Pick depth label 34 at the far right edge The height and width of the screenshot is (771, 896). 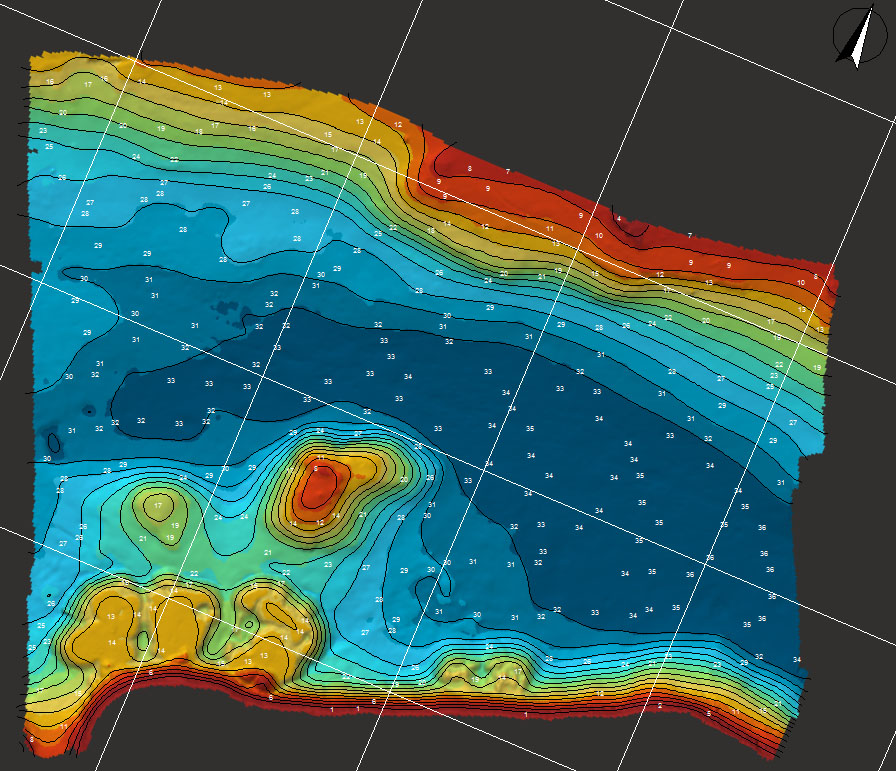(797, 660)
